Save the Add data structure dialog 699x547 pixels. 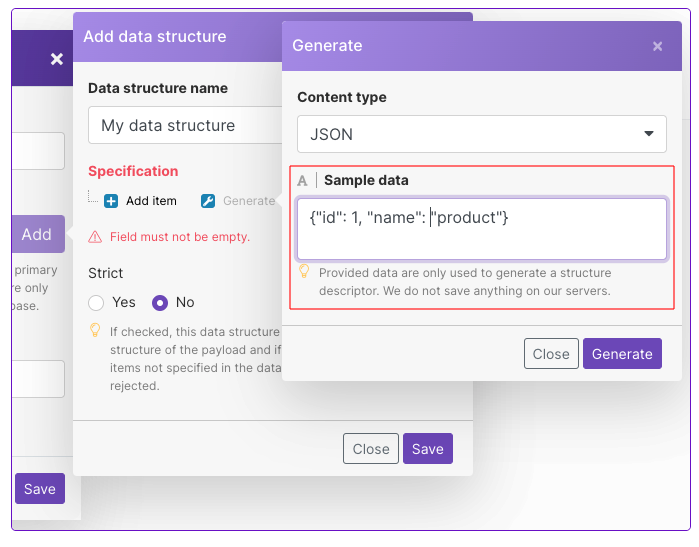point(427,449)
